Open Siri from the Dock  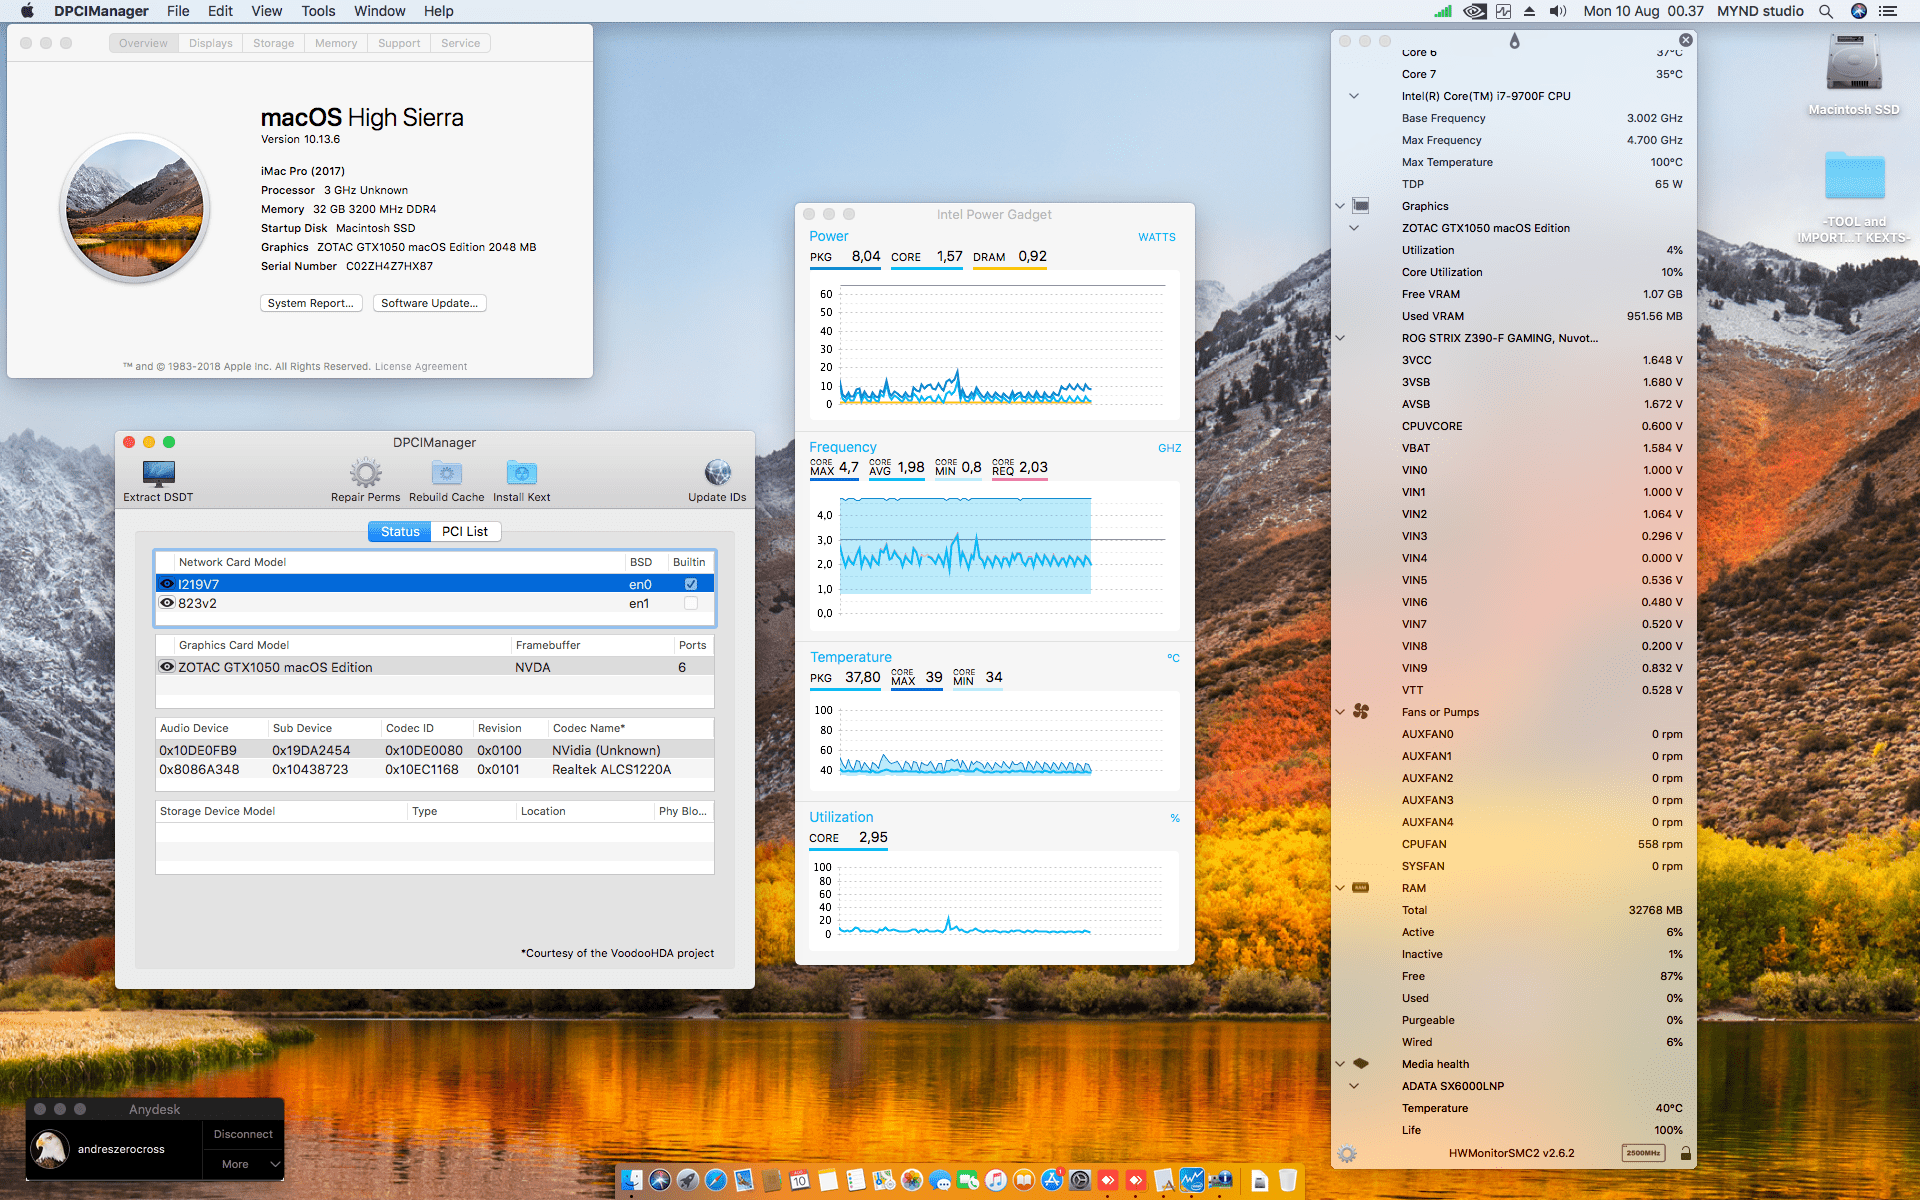(x=660, y=1181)
